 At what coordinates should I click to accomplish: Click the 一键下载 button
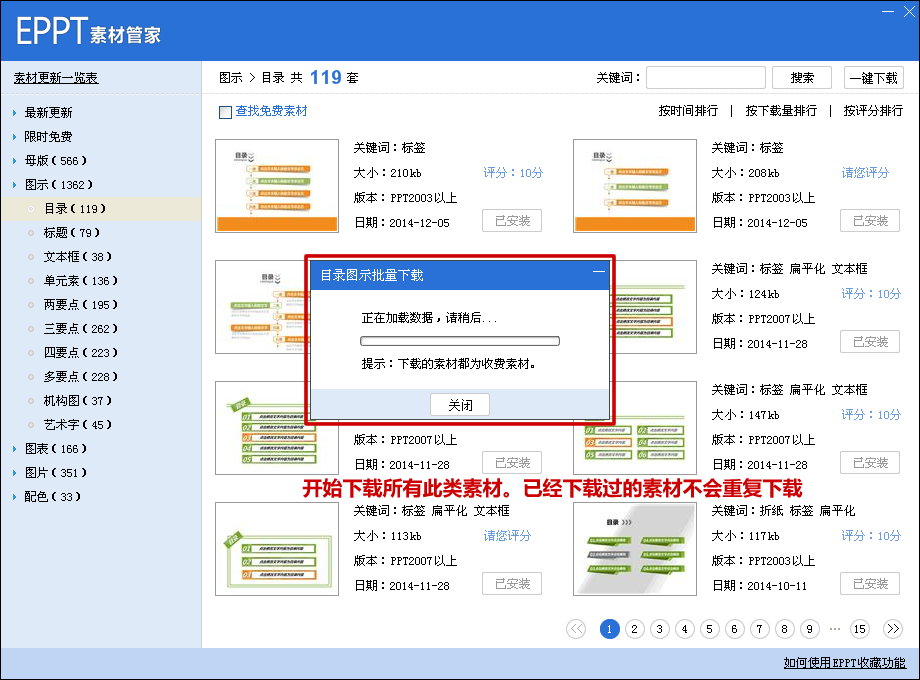pos(874,78)
